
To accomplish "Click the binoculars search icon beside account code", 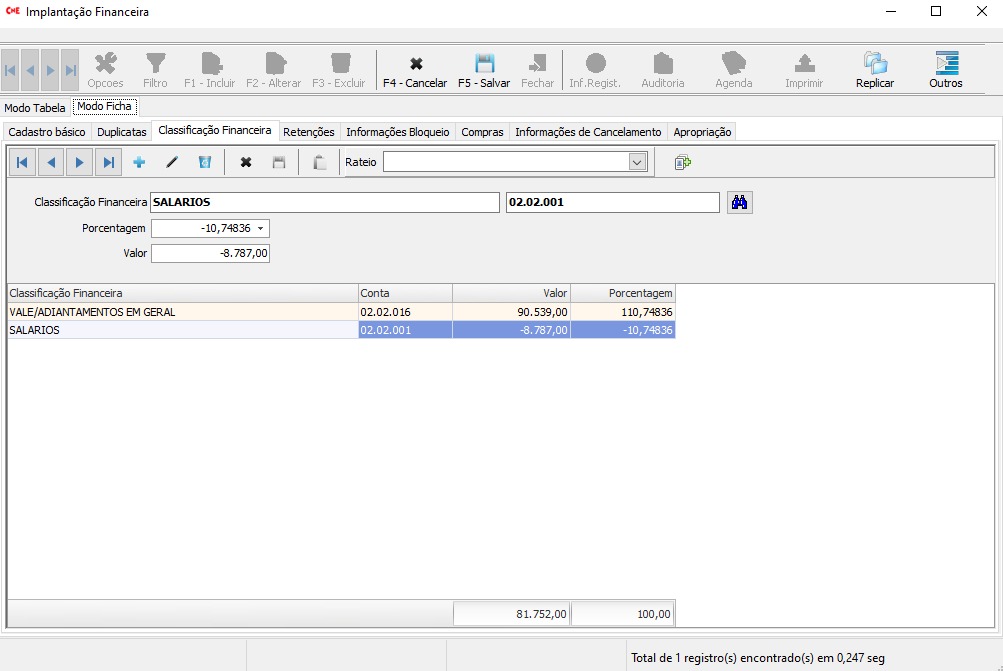I will click(740, 202).
